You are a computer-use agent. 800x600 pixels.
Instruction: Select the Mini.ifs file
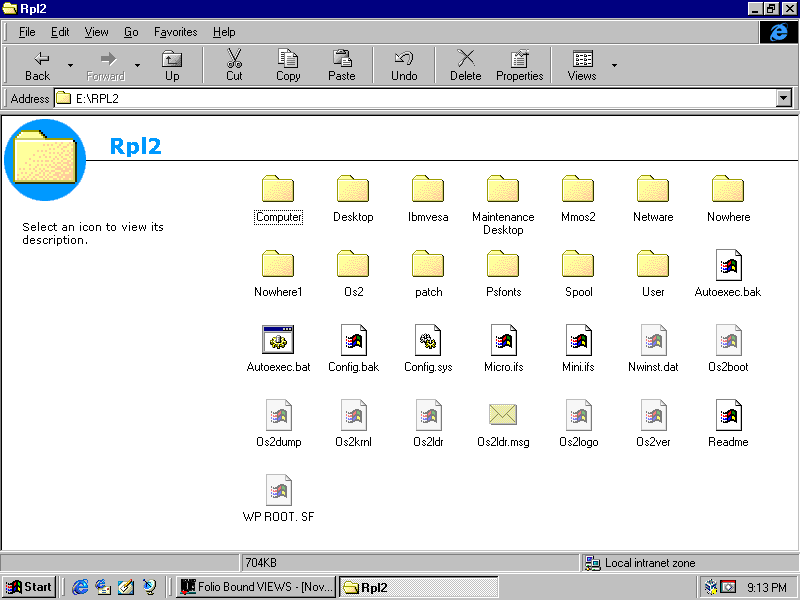point(578,349)
